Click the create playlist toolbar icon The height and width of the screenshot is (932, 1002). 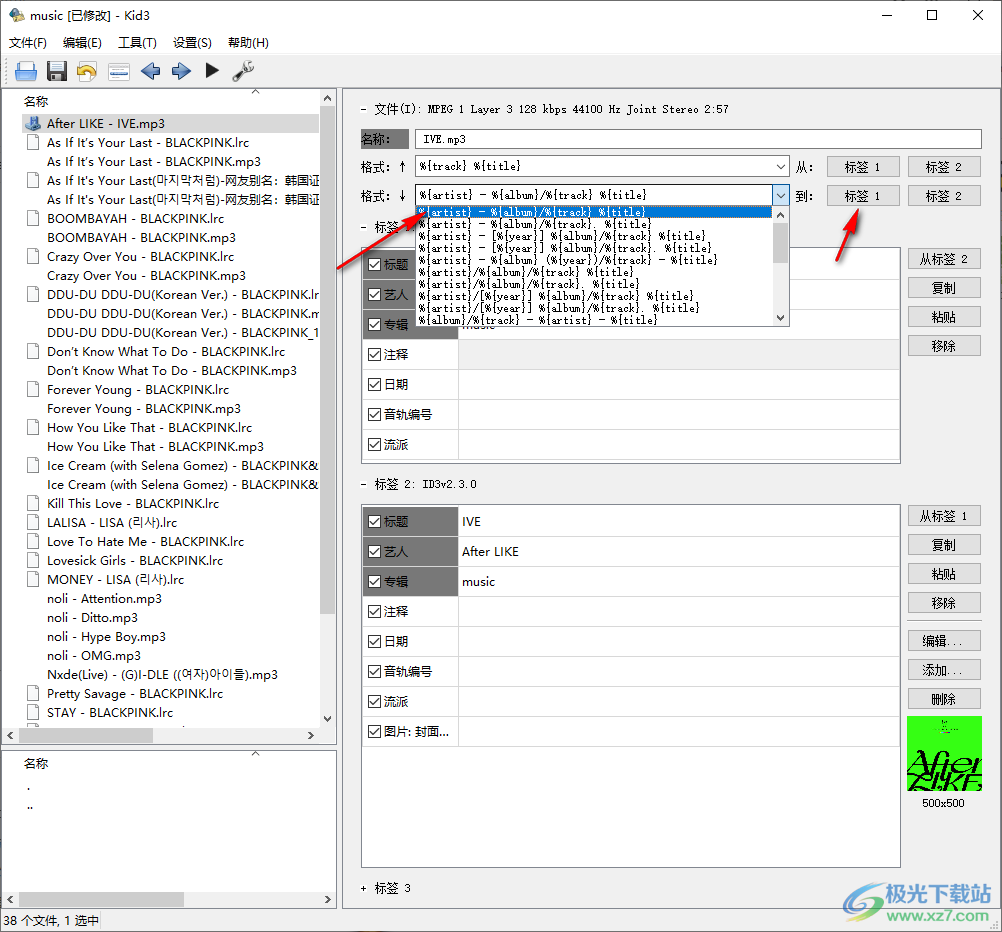pyautogui.click(x=119, y=71)
